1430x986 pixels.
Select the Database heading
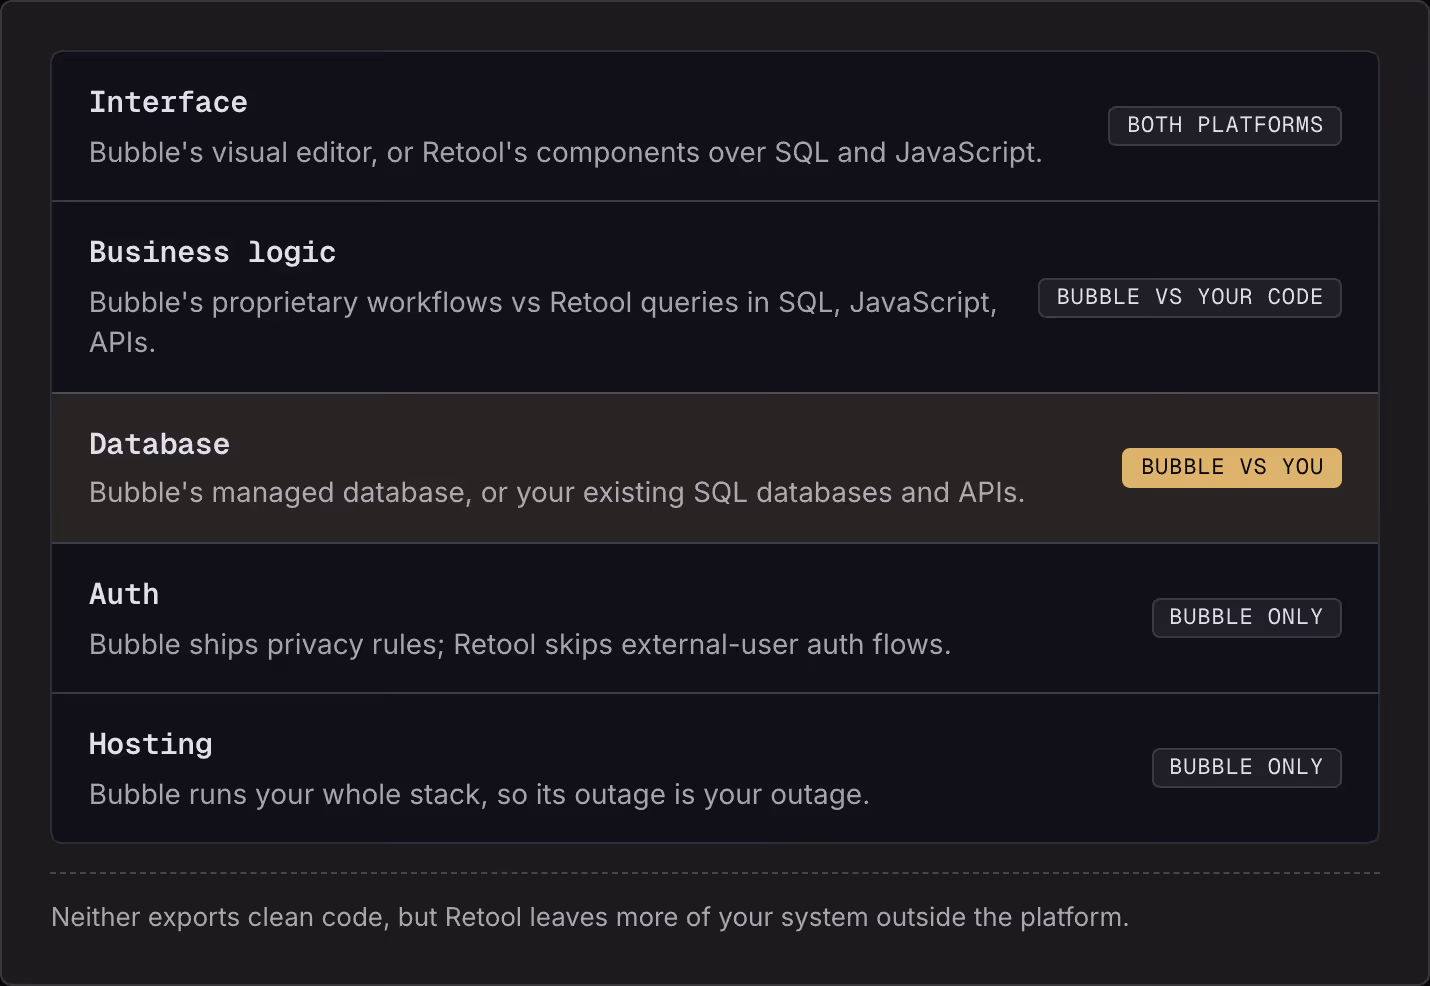(x=159, y=444)
